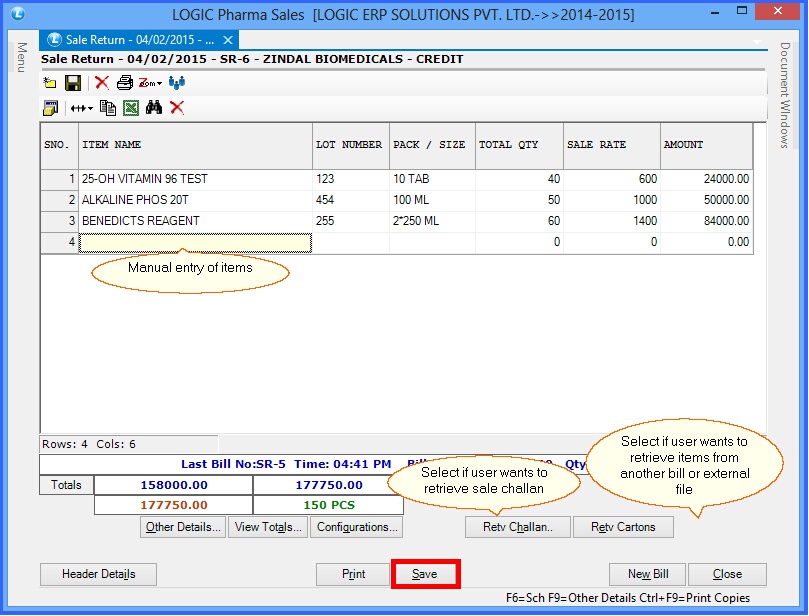Image resolution: width=809 pixels, height=616 pixels.
Task: Close the Sale Return tab
Action: [x=228, y=40]
